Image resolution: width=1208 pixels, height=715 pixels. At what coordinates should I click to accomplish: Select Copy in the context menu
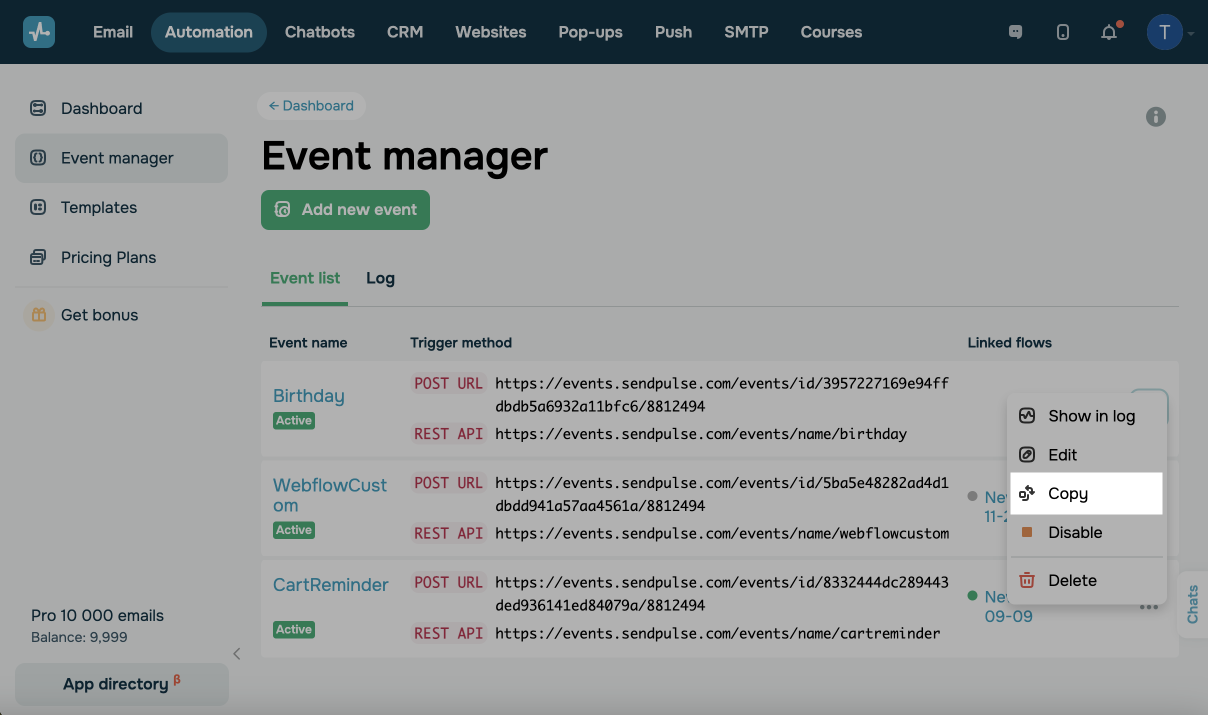(x=1067, y=494)
